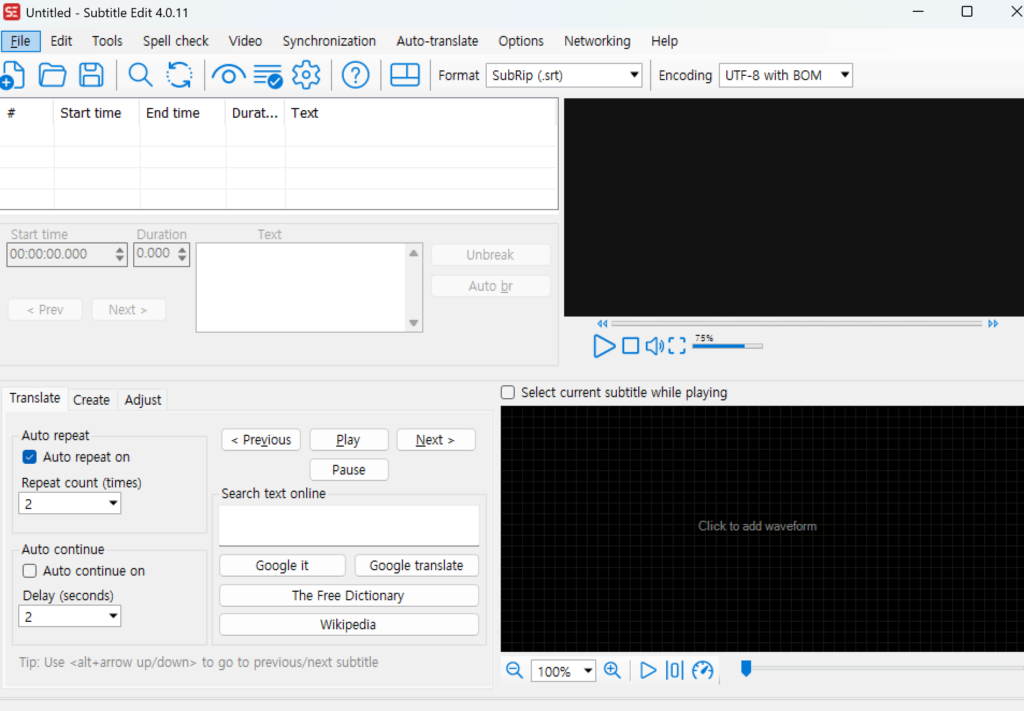Image resolution: width=1024 pixels, height=711 pixels.
Task: Mute video using speaker icon
Action: [x=654, y=346]
